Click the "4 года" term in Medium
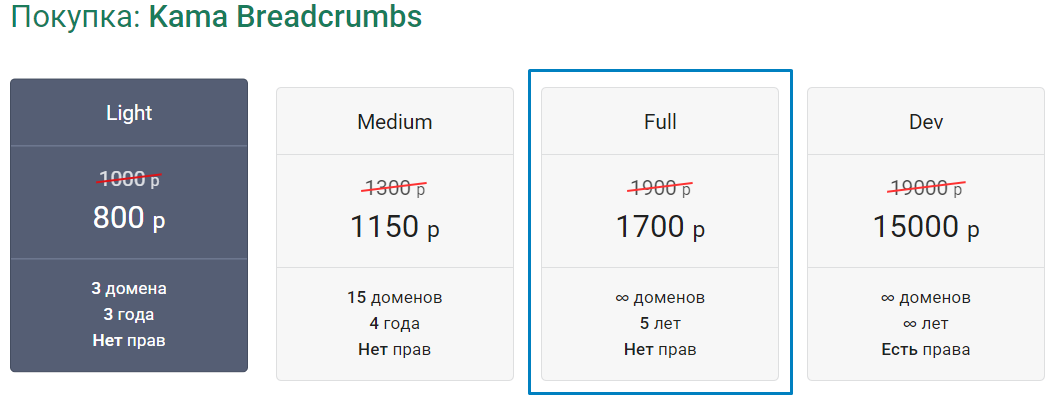Viewport: 1061px width, 400px height. 395,324
